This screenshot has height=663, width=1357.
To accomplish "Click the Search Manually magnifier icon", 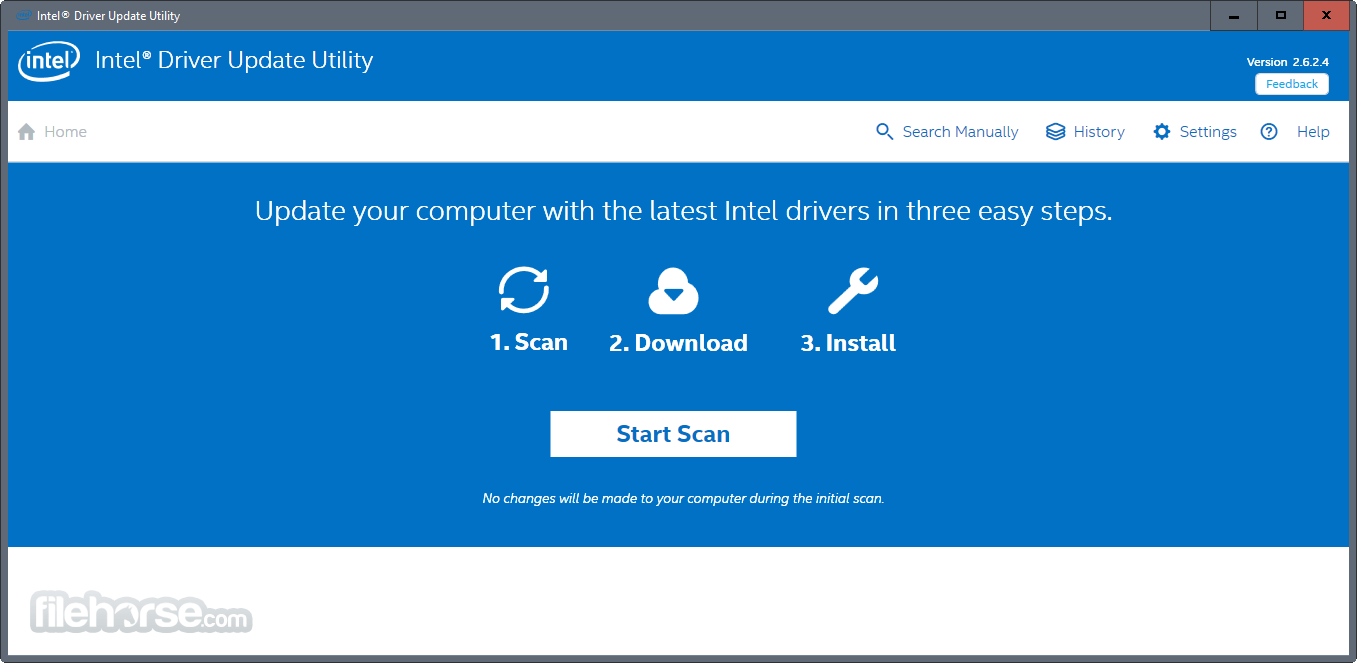I will 884,132.
